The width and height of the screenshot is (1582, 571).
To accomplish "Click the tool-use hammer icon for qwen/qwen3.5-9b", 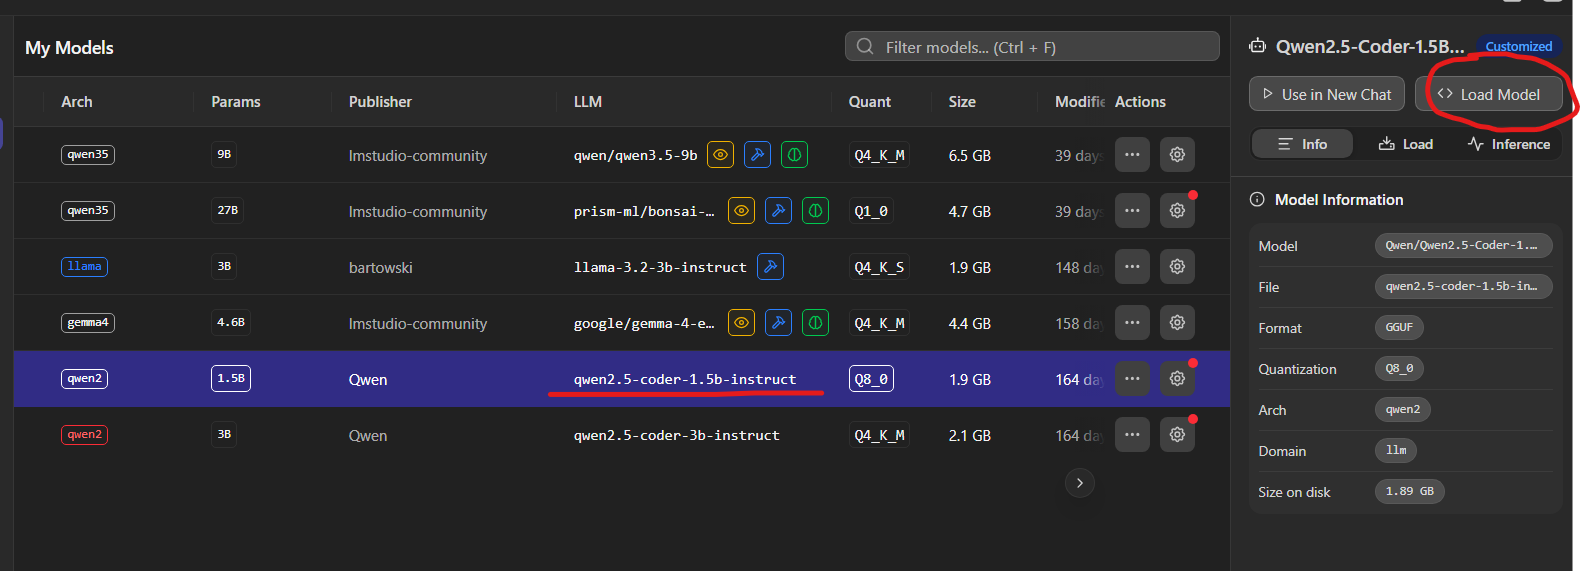I will [757, 155].
